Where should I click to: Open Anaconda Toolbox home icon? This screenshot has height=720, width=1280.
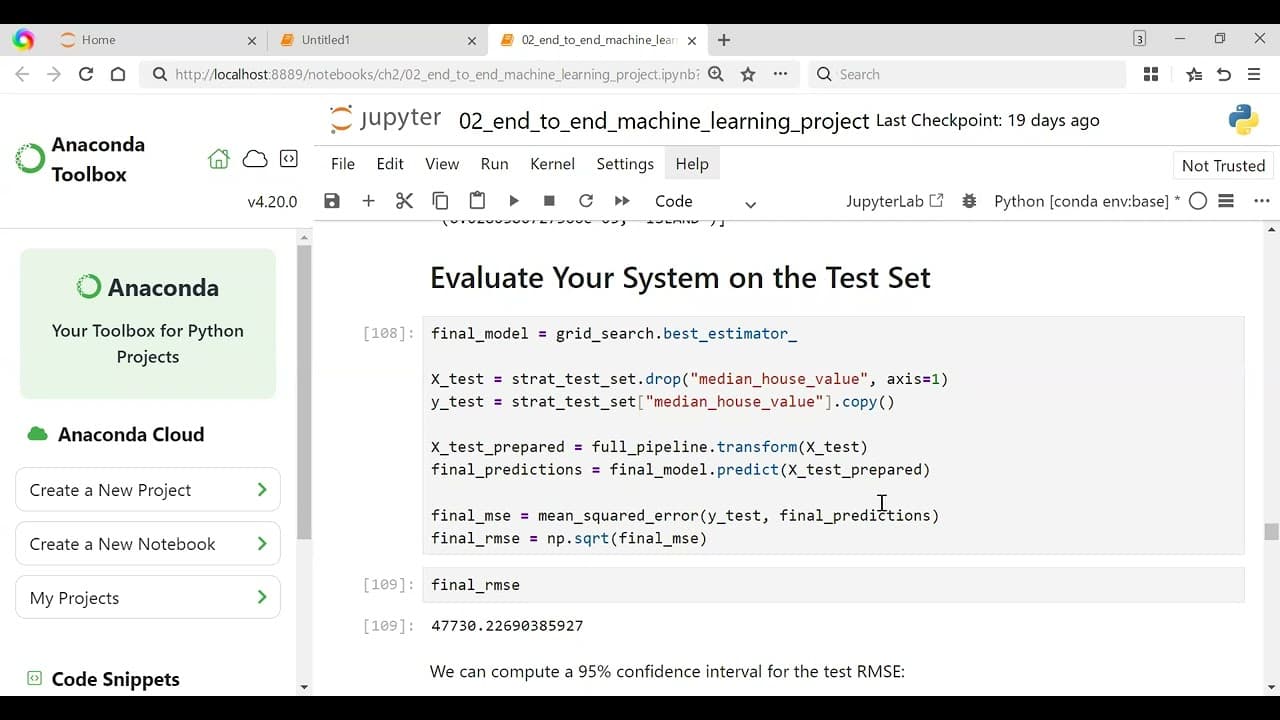point(218,159)
